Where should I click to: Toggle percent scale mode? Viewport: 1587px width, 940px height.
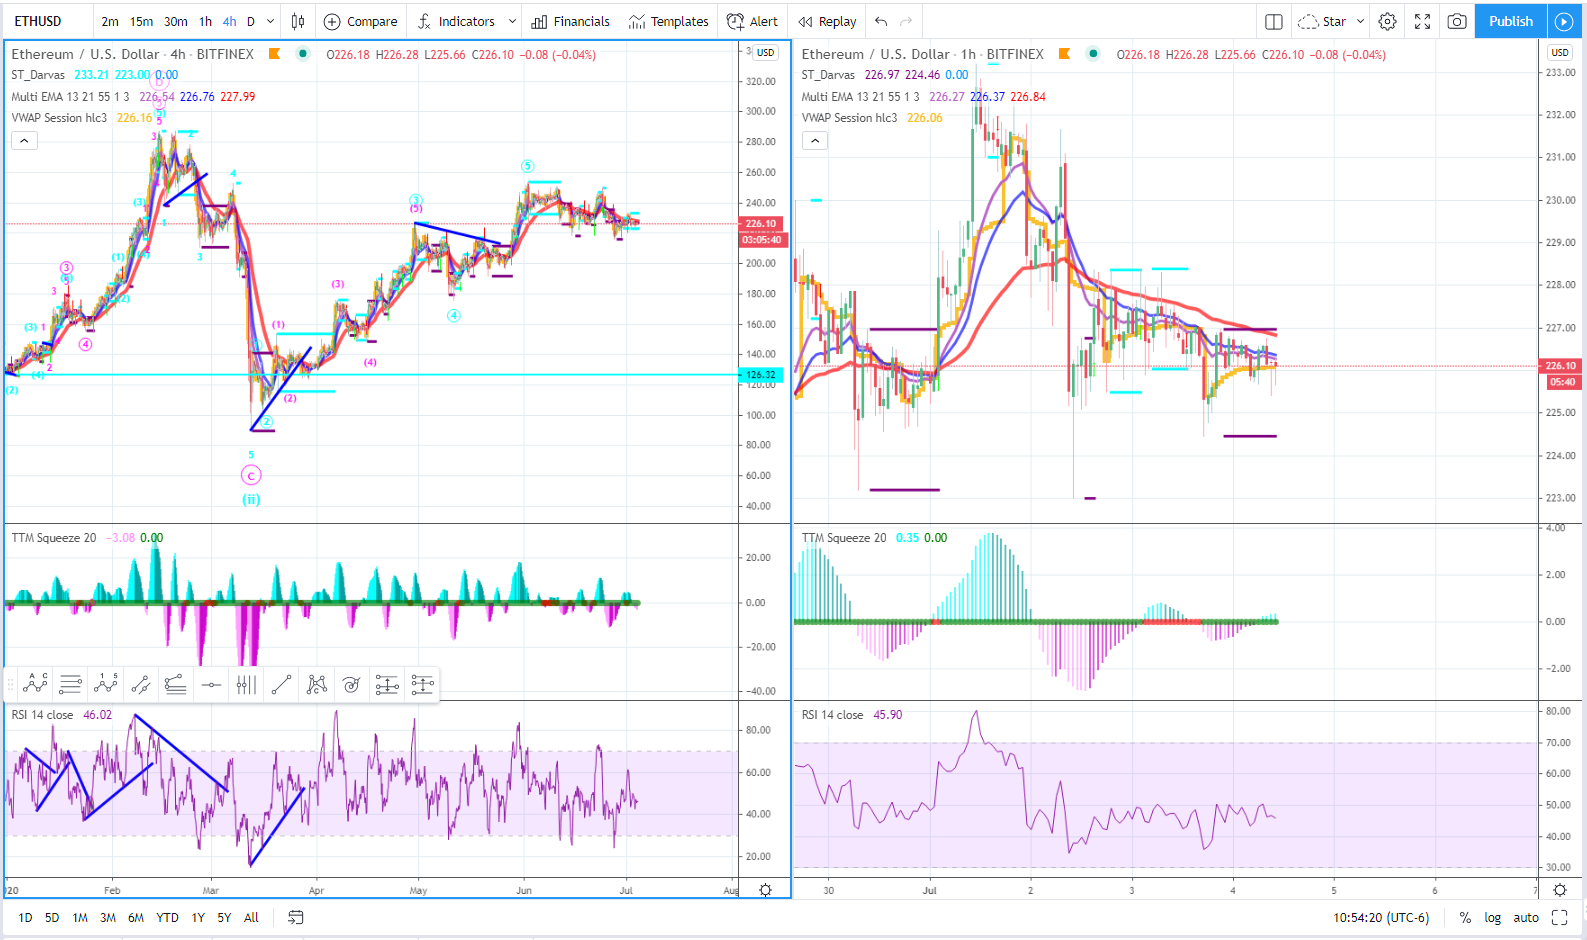click(1465, 917)
